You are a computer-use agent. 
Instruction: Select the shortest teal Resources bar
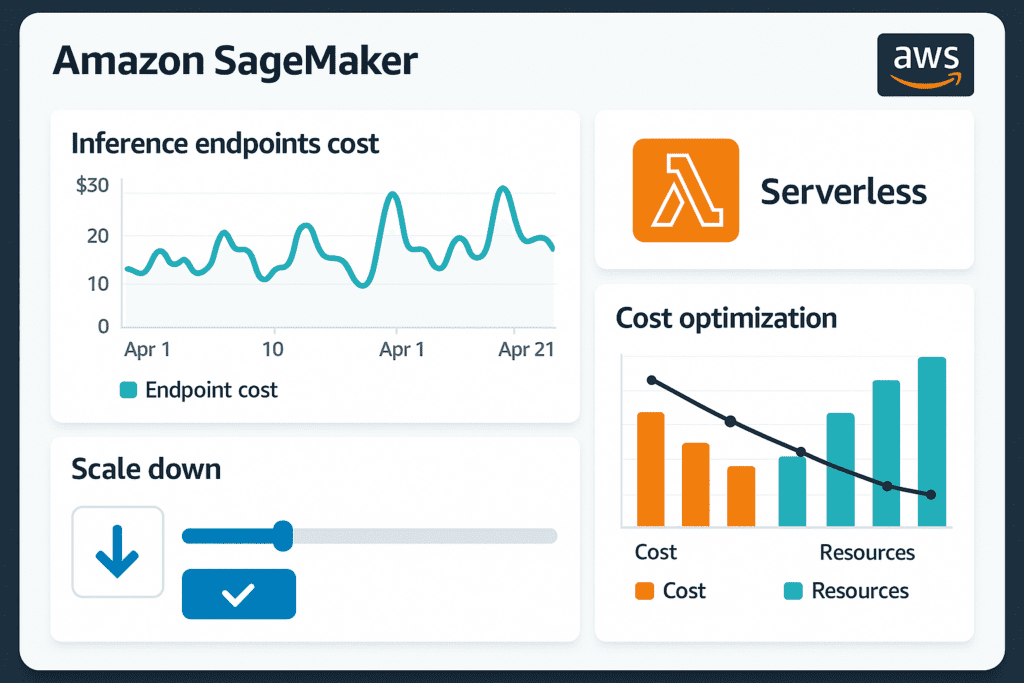(792, 491)
